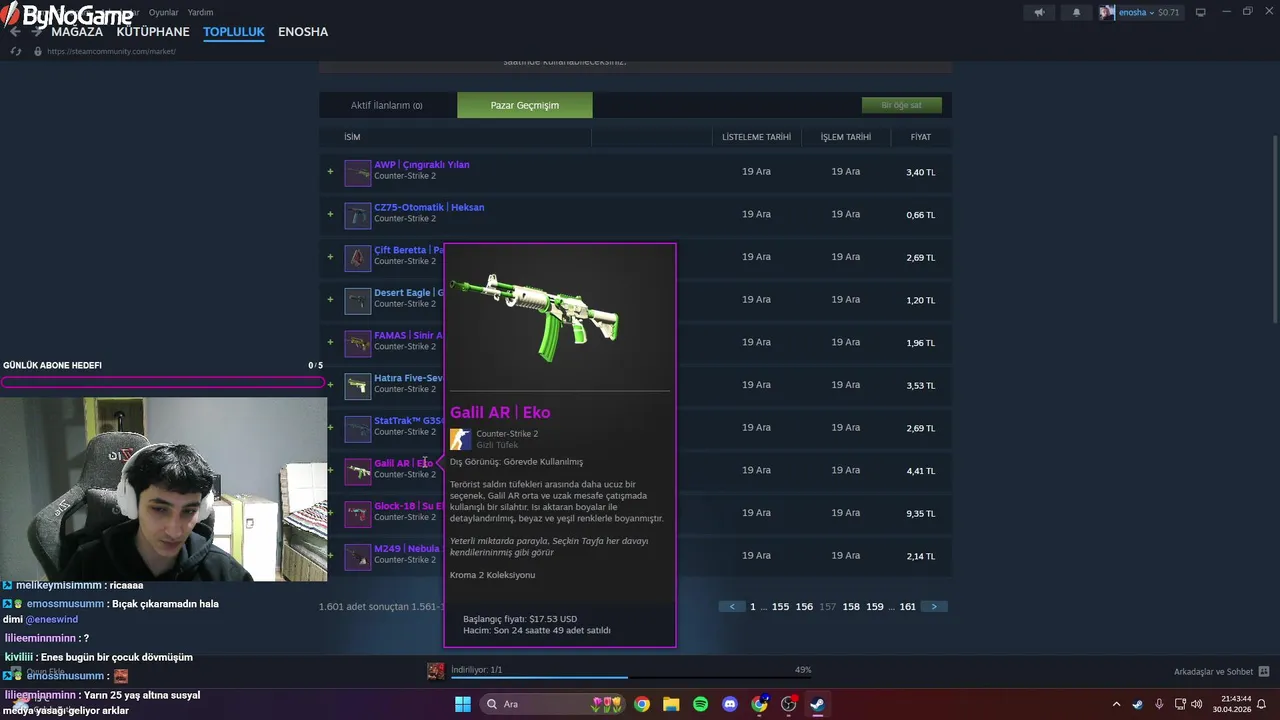Open the MAĞAZA menu
Image resolution: width=1280 pixels, height=720 pixels.
click(77, 32)
